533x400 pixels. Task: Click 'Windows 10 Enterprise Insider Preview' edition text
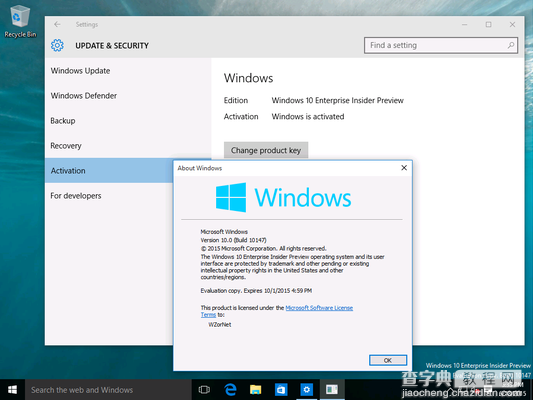click(x=338, y=100)
